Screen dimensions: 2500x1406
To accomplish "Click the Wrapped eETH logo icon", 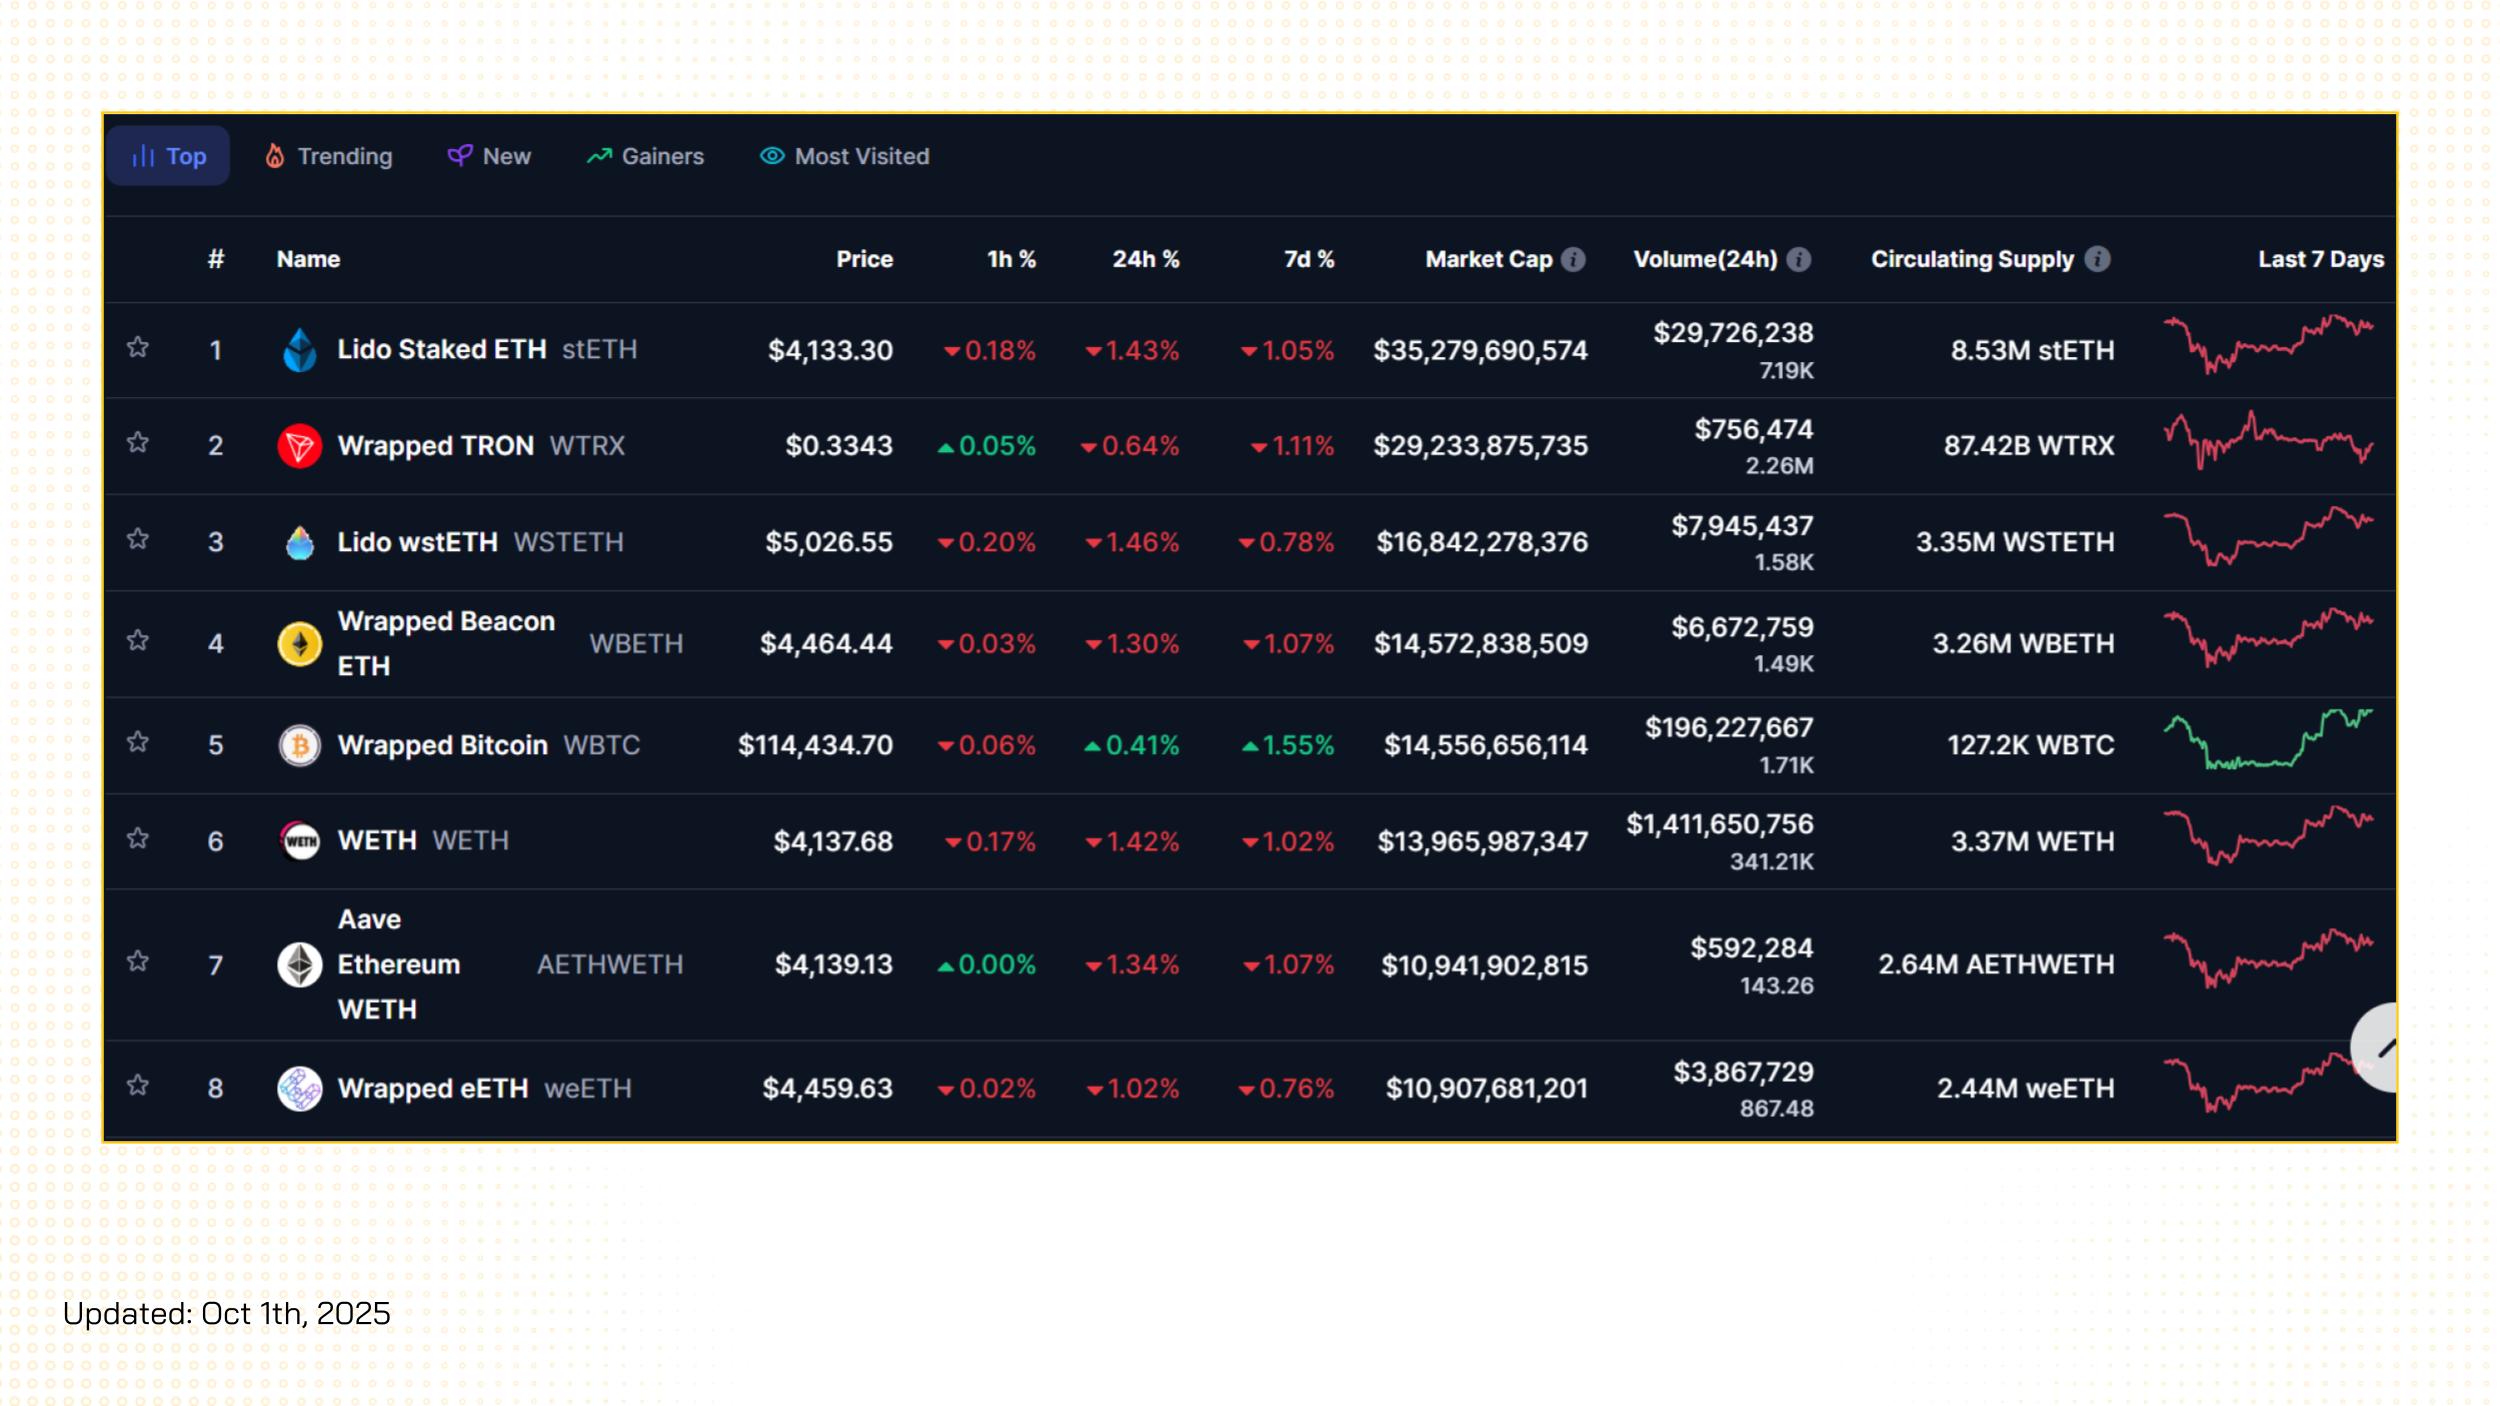I will coord(299,1089).
